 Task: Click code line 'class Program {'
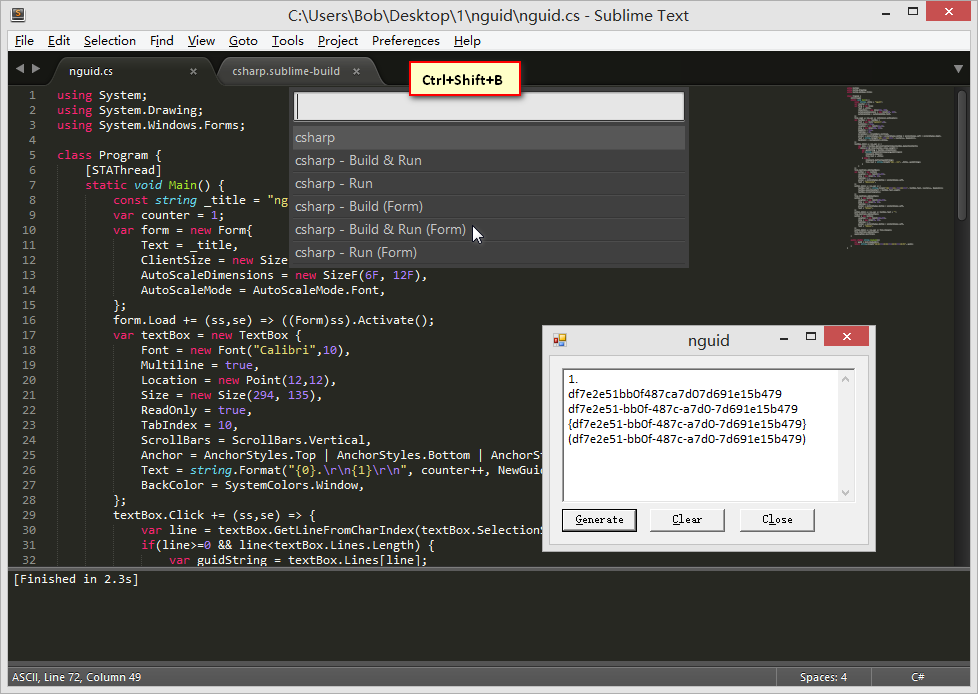pos(109,155)
